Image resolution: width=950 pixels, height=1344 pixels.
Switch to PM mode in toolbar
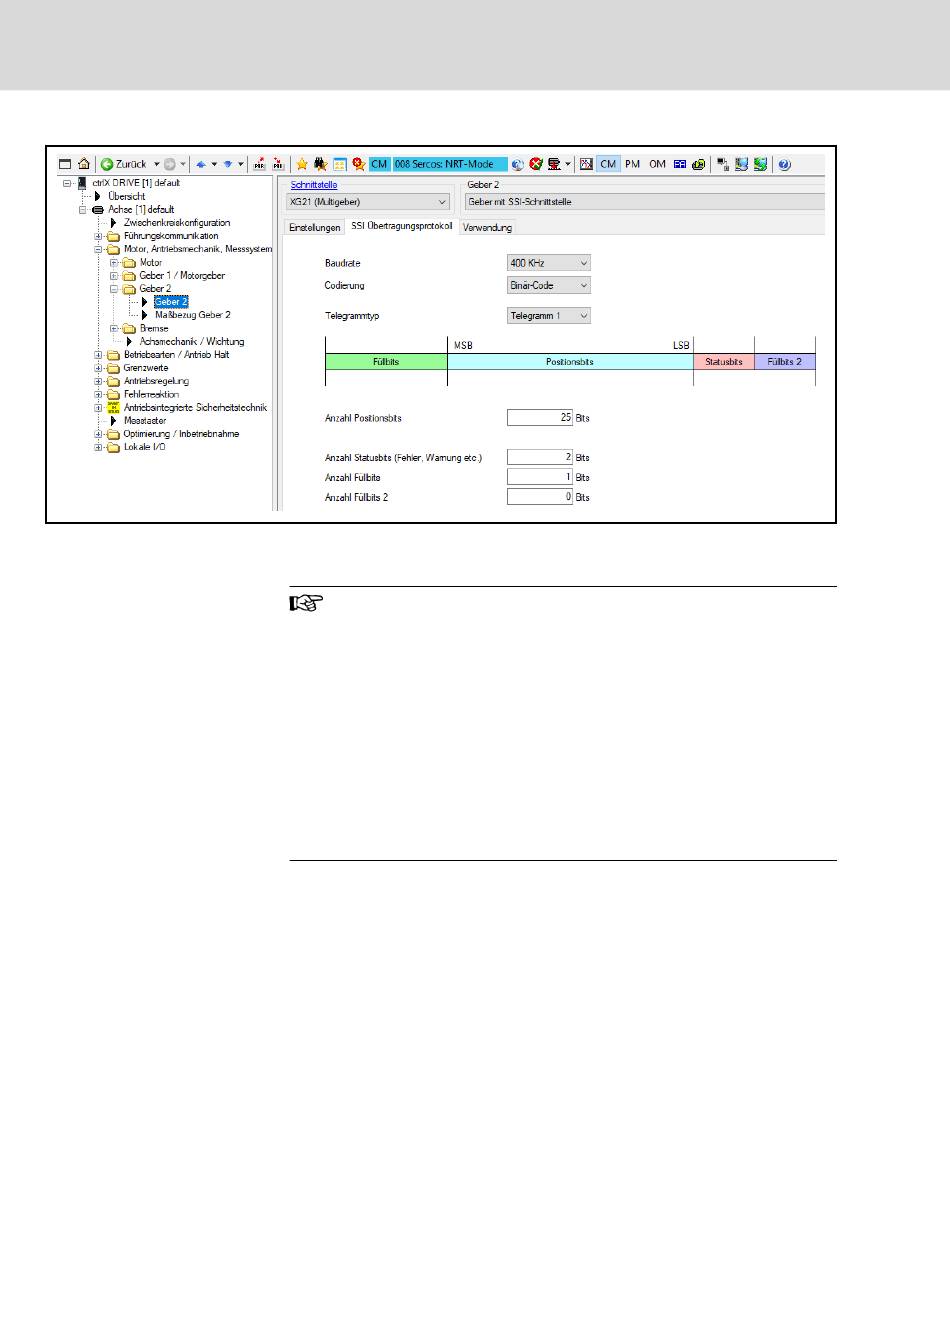click(632, 164)
